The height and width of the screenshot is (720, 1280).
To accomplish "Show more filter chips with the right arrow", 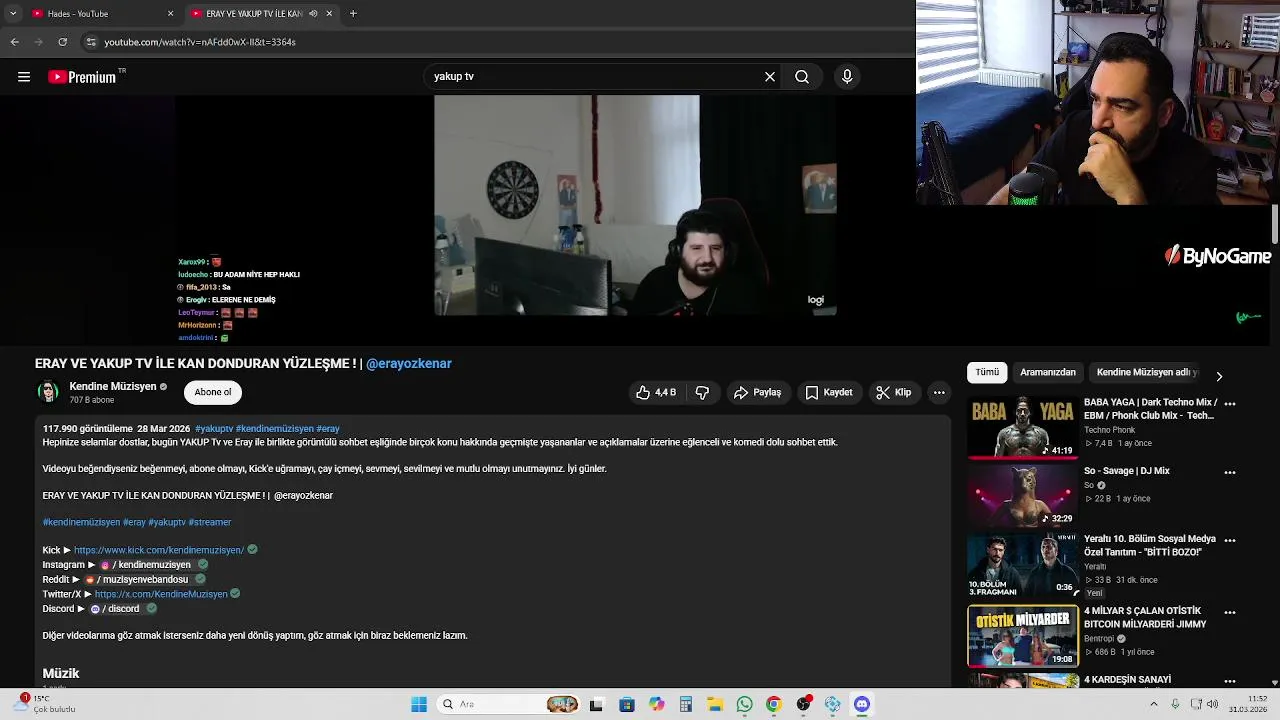I will (x=1219, y=376).
